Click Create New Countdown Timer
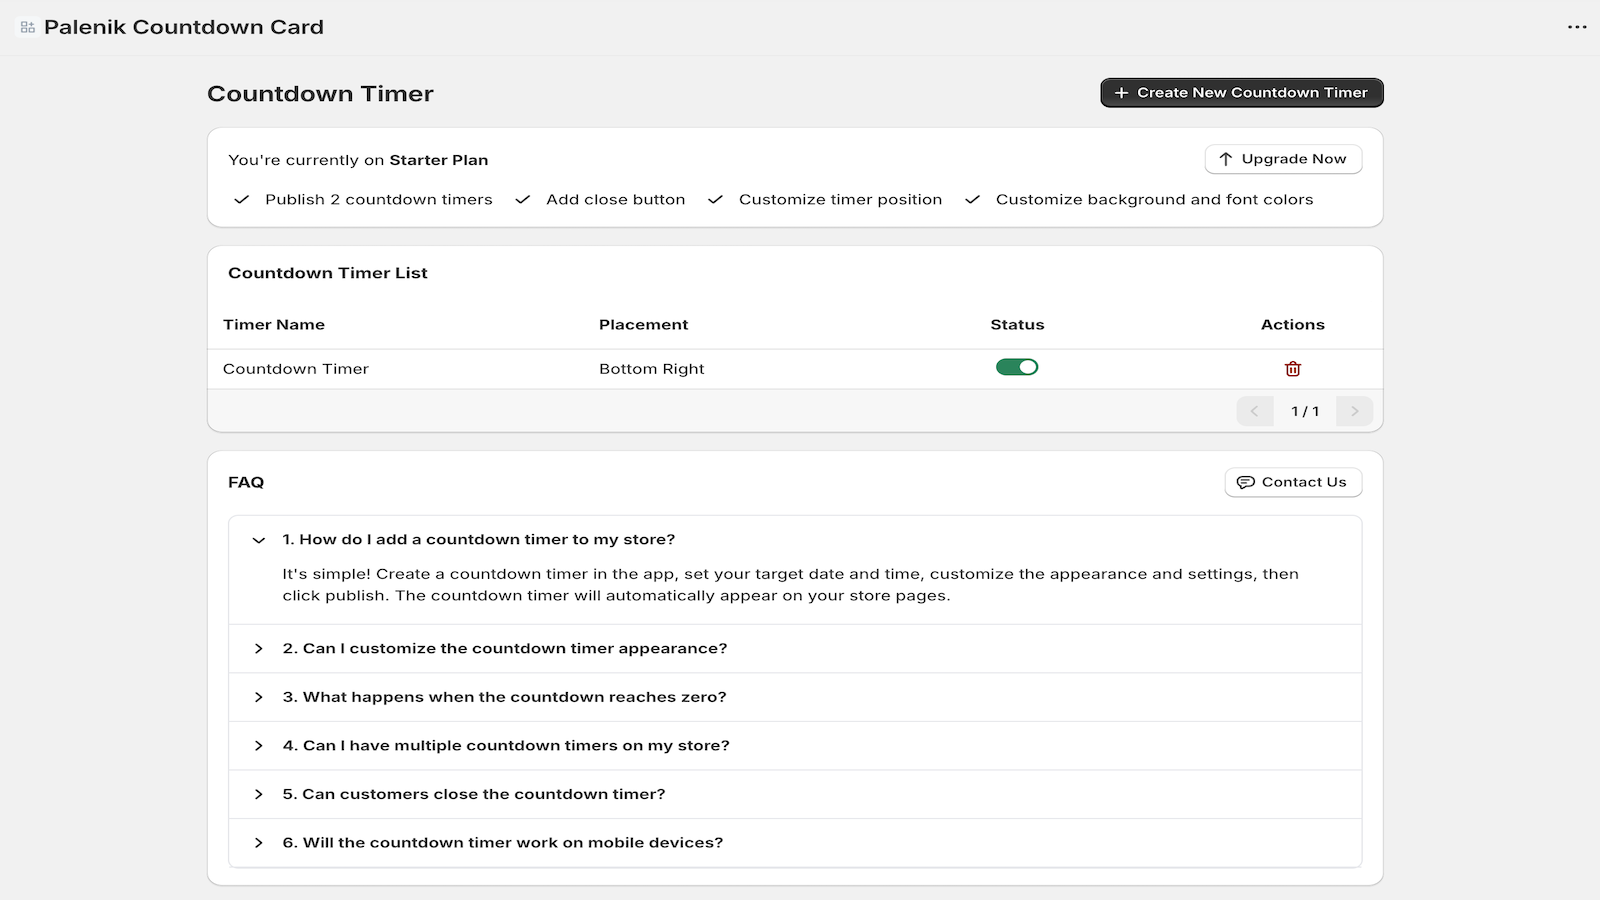Viewport: 1600px width, 900px height. (x=1241, y=92)
